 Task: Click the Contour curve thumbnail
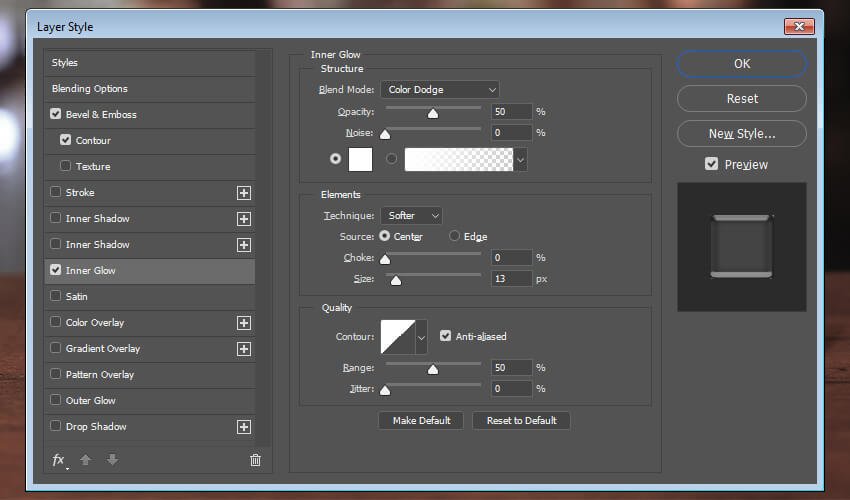(398, 337)
